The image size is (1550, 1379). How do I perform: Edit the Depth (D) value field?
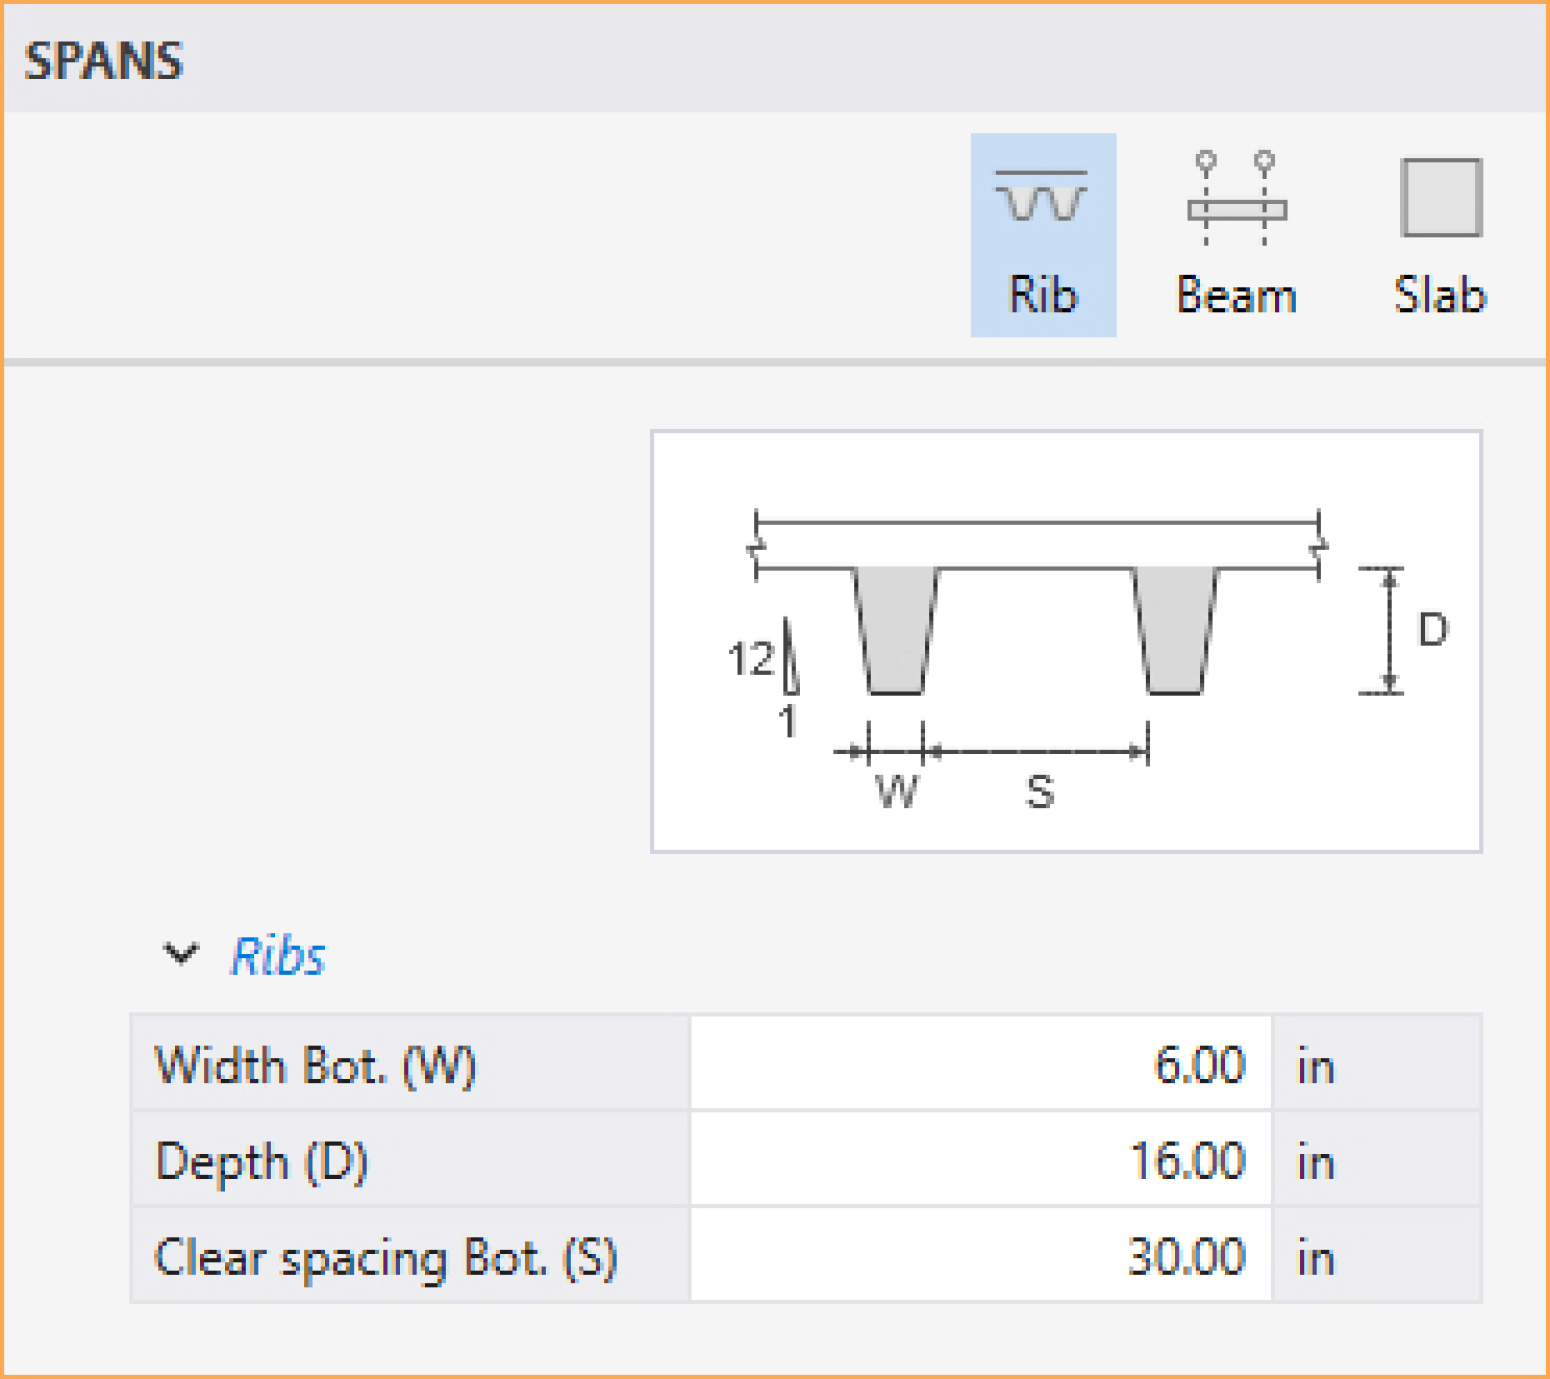click(x=980, y=1160)
